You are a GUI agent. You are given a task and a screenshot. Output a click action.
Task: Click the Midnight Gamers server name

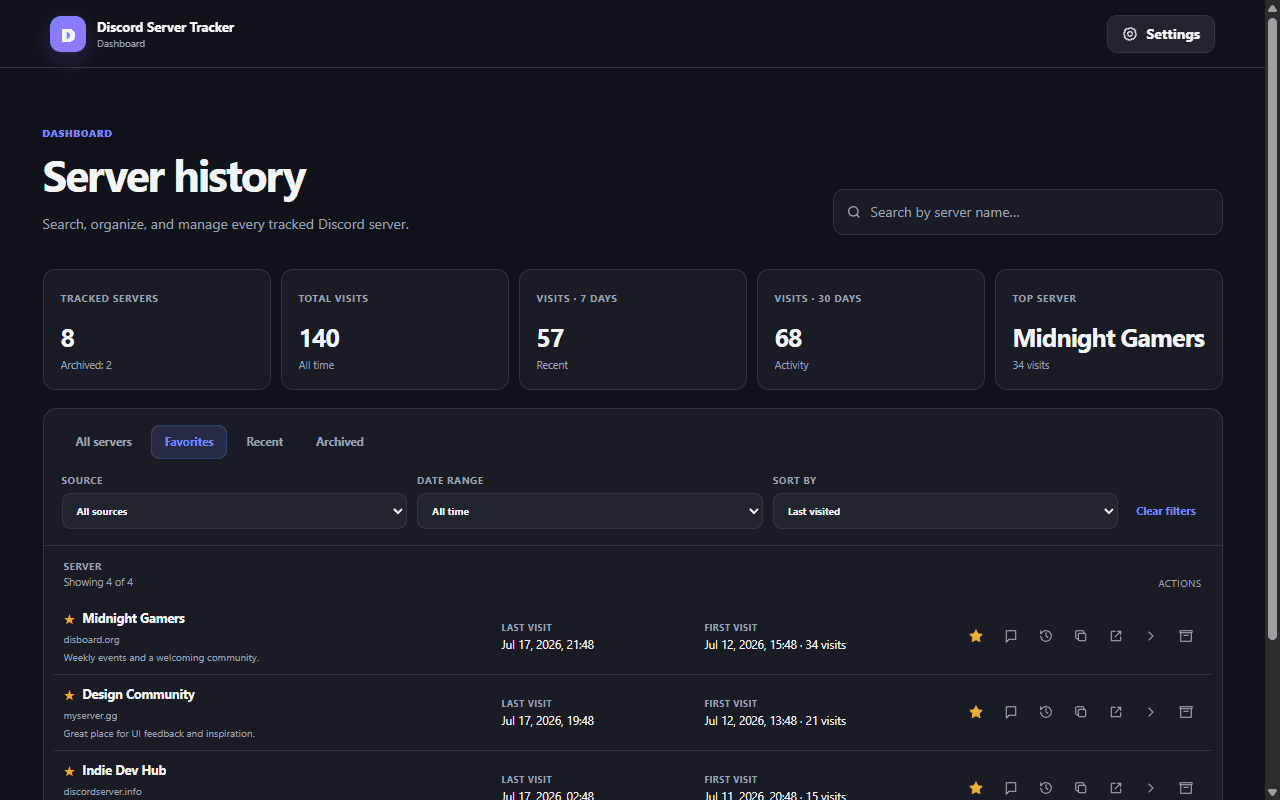point(134,618)
